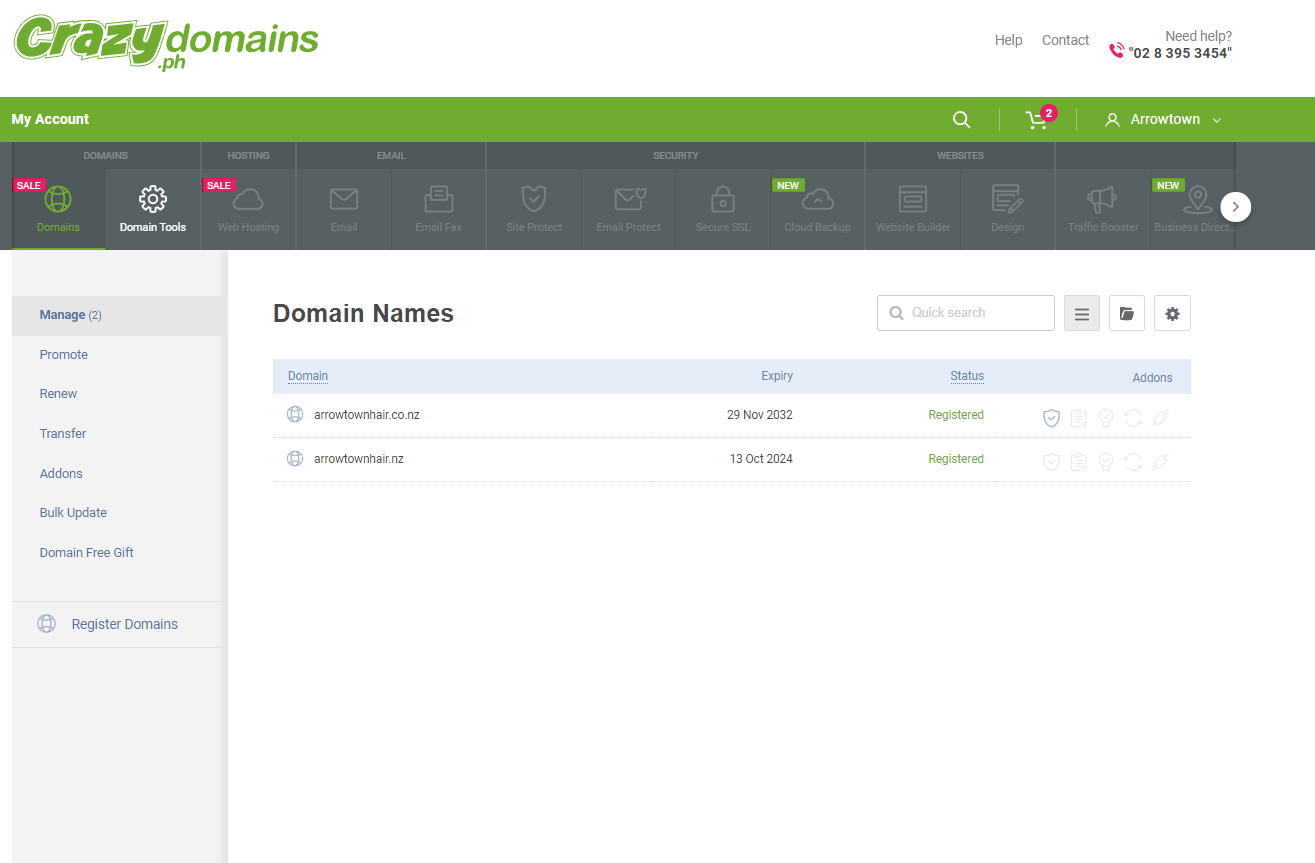Open the Email envelope icon
The image size is (1315, 863).
click(x=344, y=199)
